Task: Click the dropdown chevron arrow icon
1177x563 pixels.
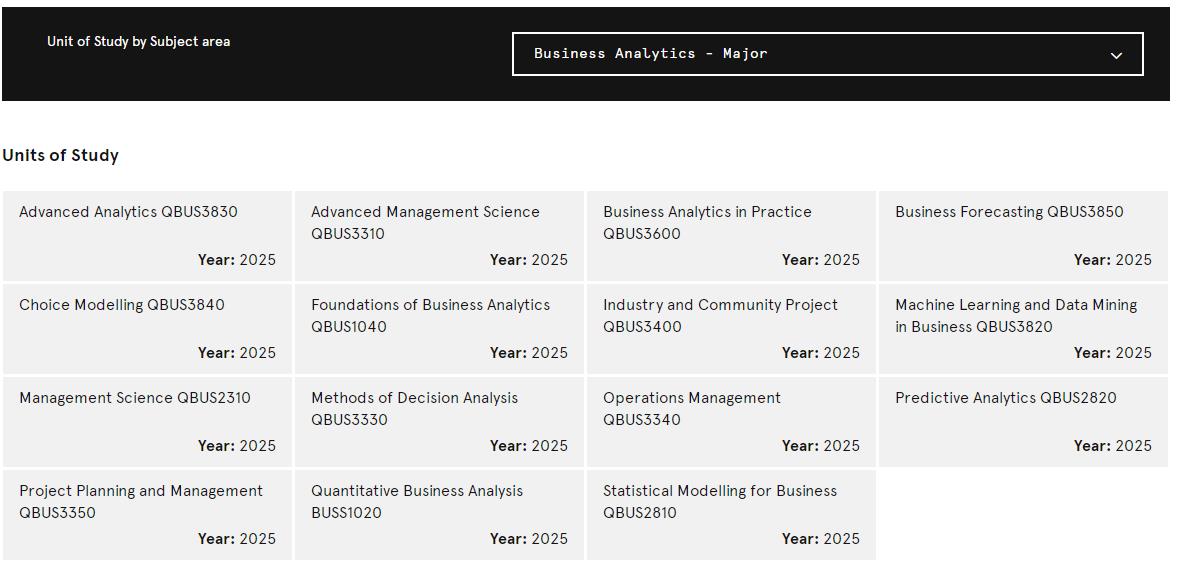Action: point(1116,55)
